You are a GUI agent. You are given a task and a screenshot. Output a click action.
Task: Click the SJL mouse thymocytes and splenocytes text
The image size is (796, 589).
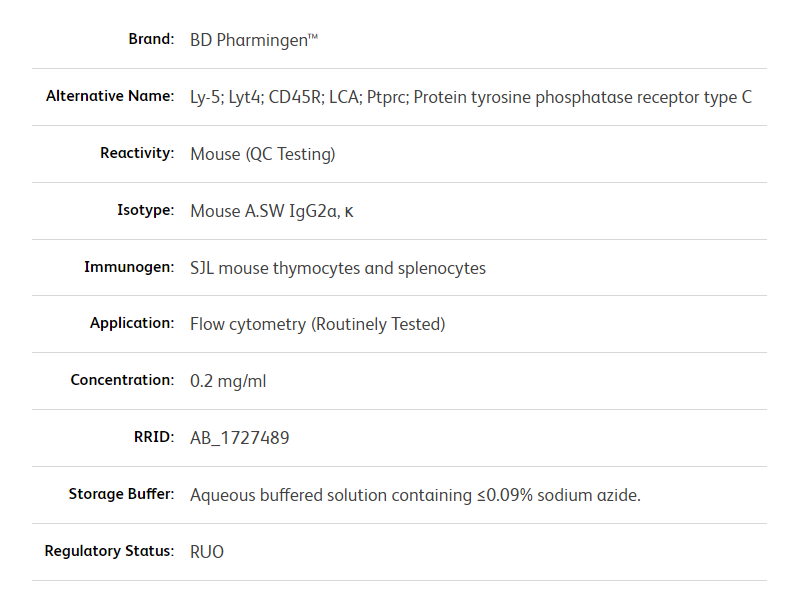pyautogui.click(x=338, y=268)
